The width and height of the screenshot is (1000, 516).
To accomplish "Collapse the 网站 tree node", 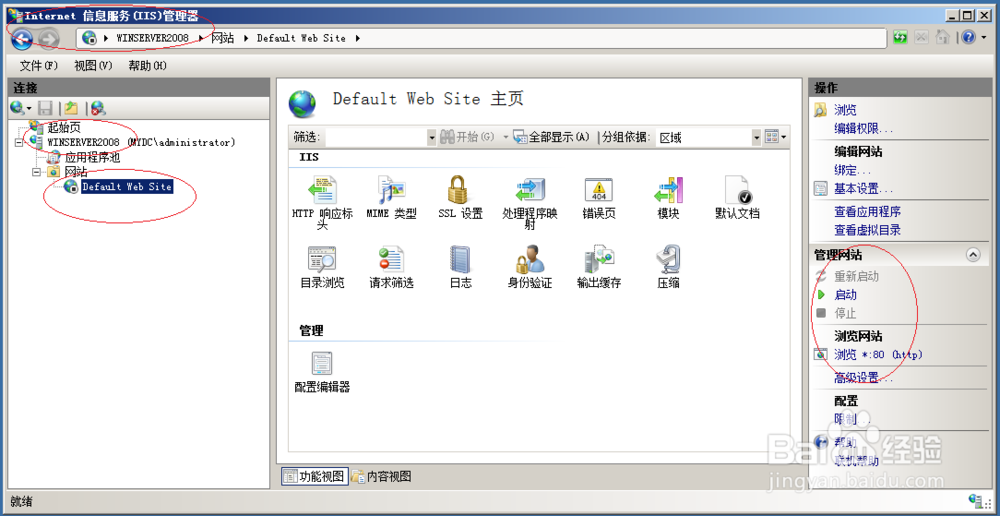I will (36, 172).
